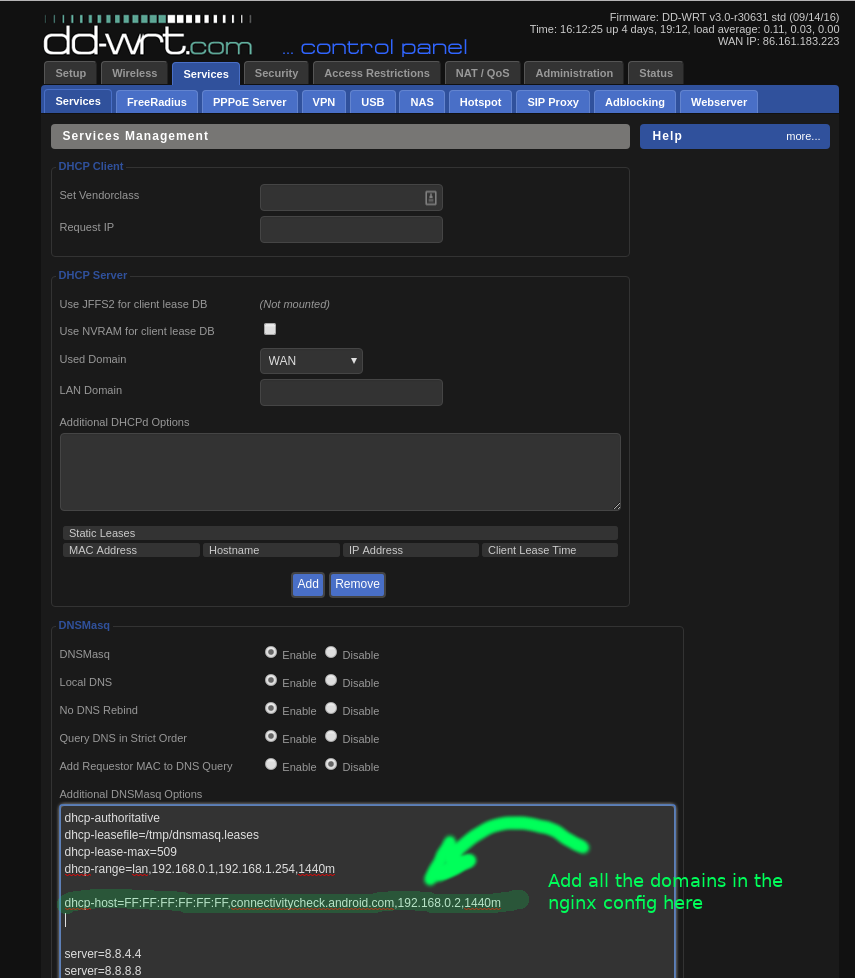This screenshot has width=855, height=978.
Task: Click the WAN IP address text
Action: (x=778, y=41)
